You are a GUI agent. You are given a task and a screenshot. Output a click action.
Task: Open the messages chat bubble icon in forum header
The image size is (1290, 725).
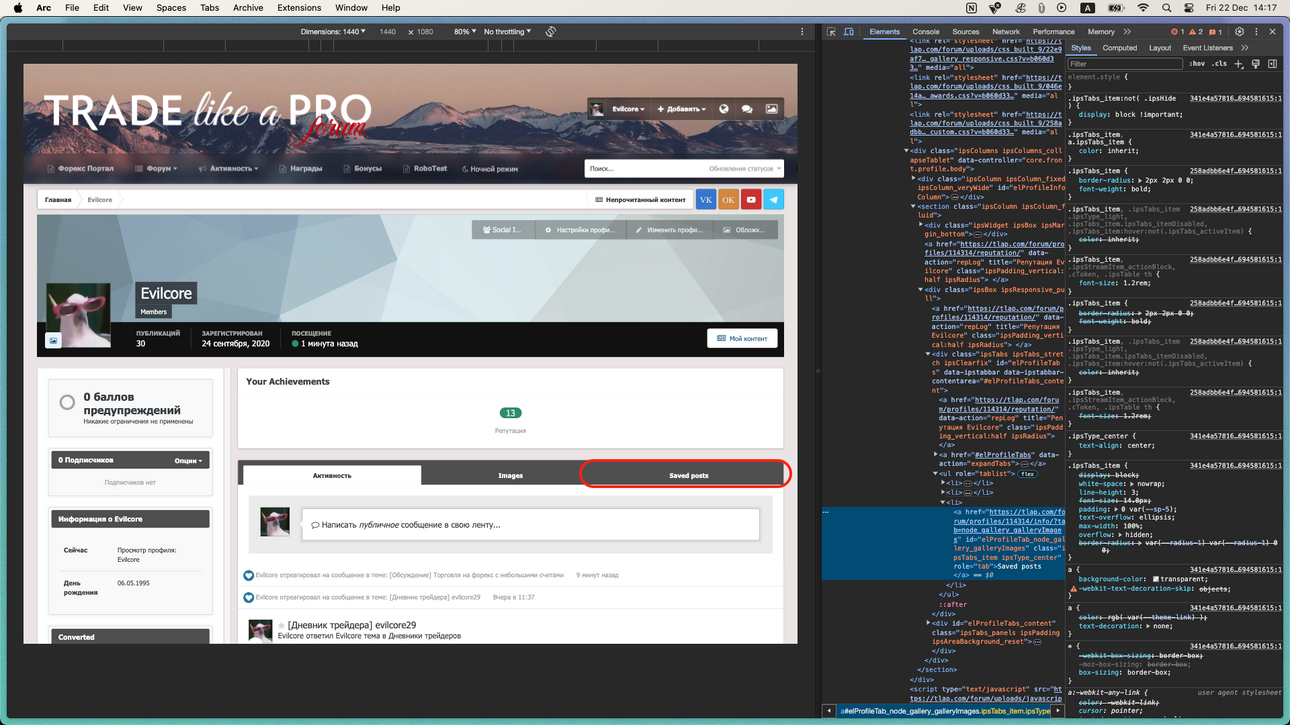coord(747,109)
